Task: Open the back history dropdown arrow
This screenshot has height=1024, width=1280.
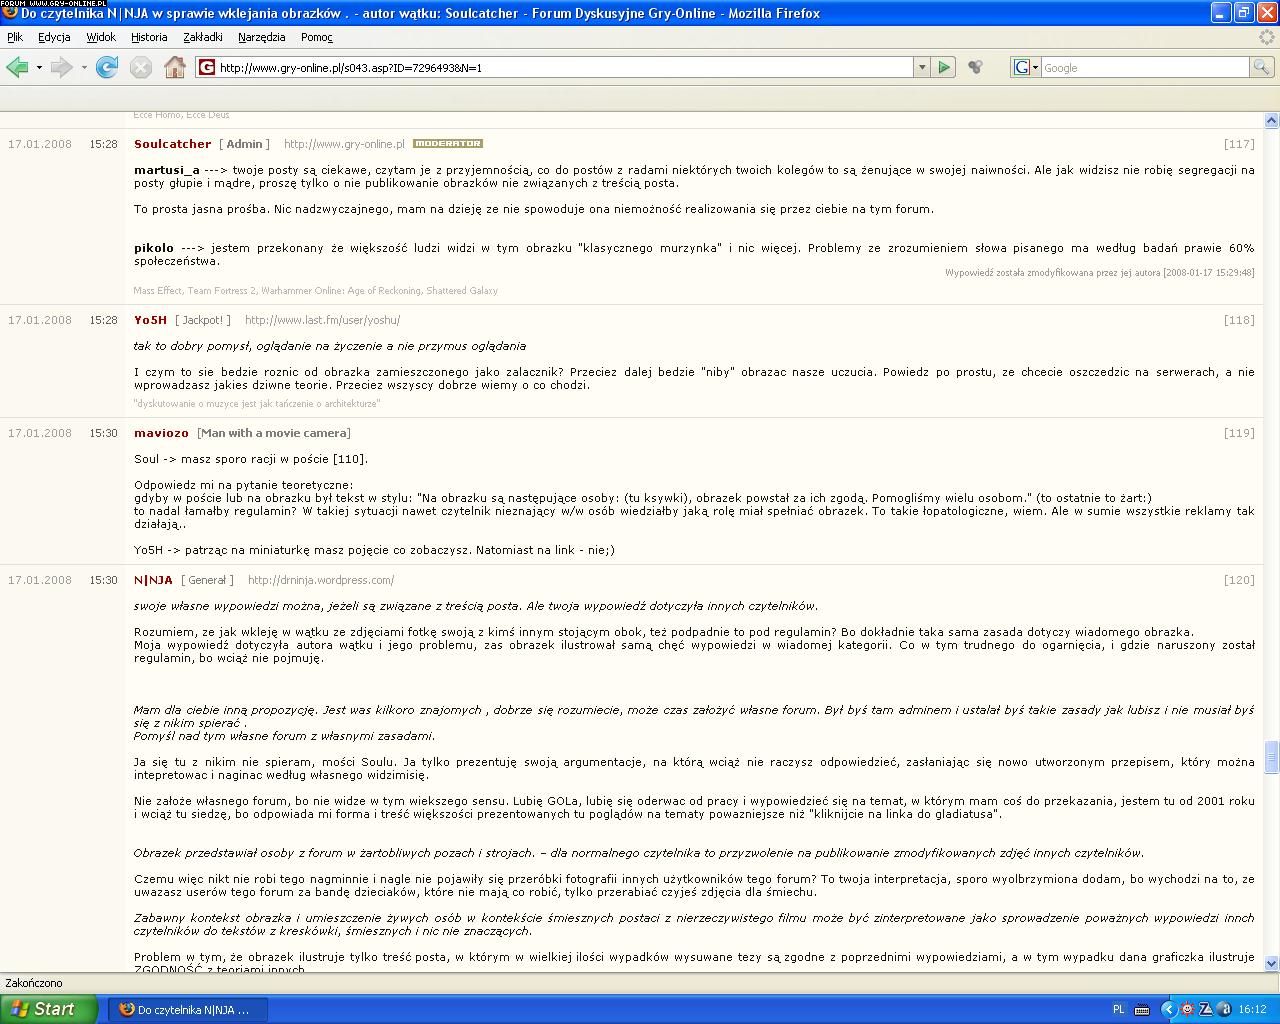Action: [39, 67]
